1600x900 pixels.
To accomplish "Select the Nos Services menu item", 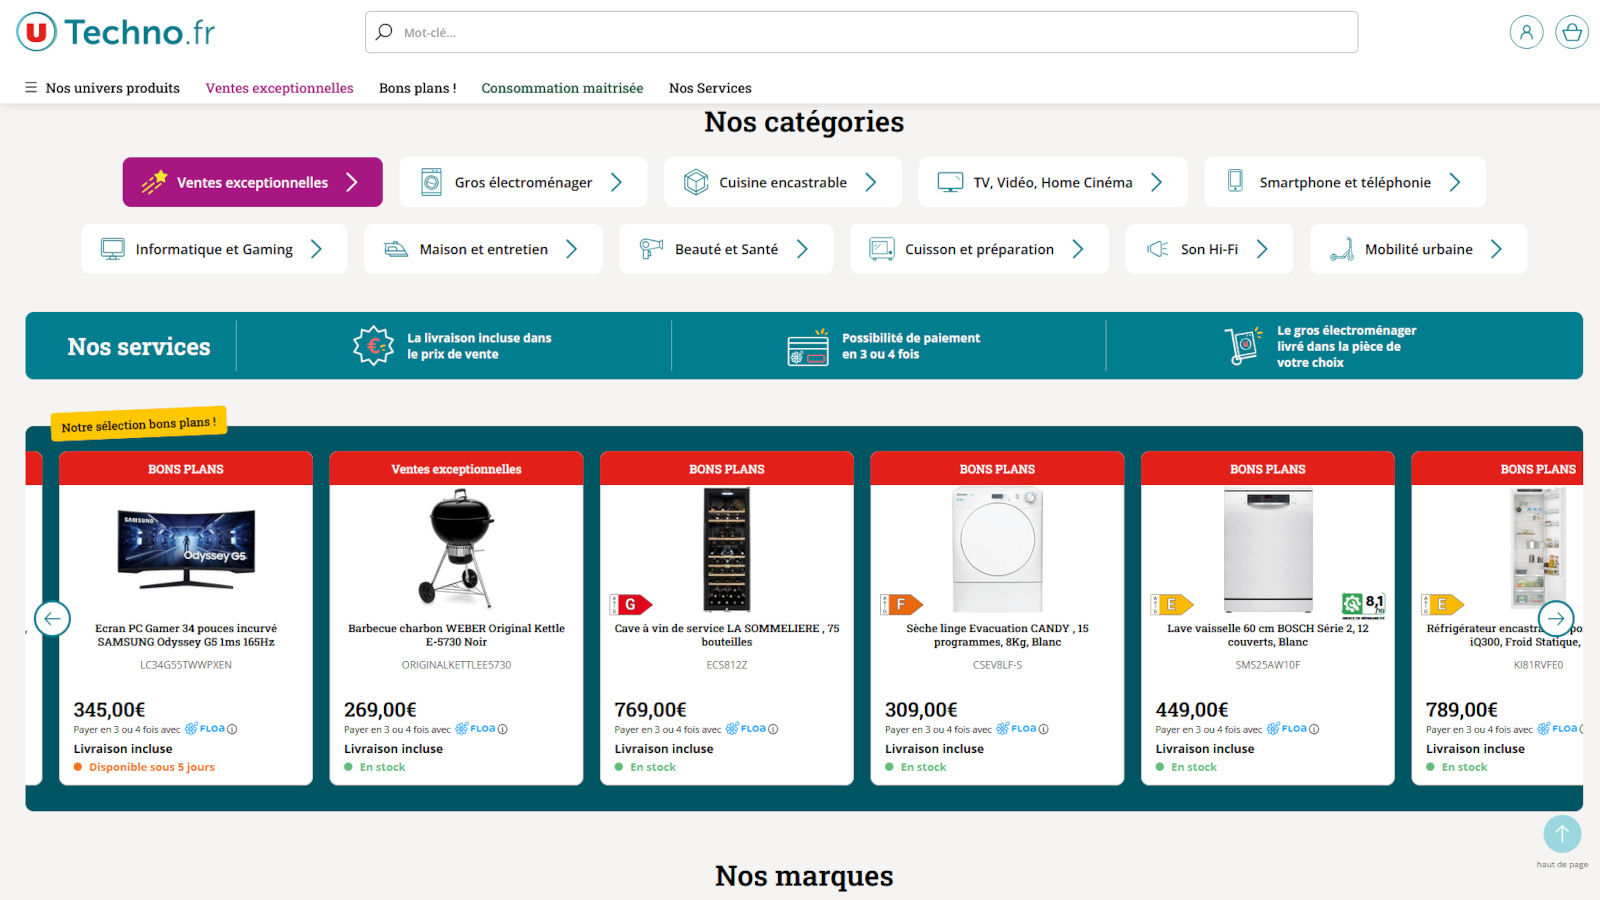I will (x=710, y=88).
